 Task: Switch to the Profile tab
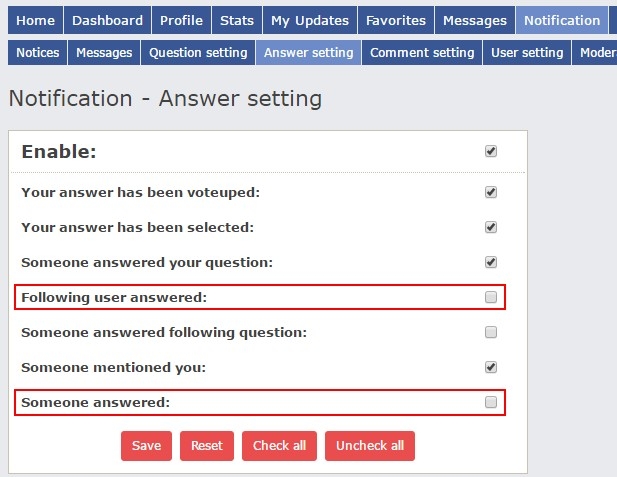point(180,20)
